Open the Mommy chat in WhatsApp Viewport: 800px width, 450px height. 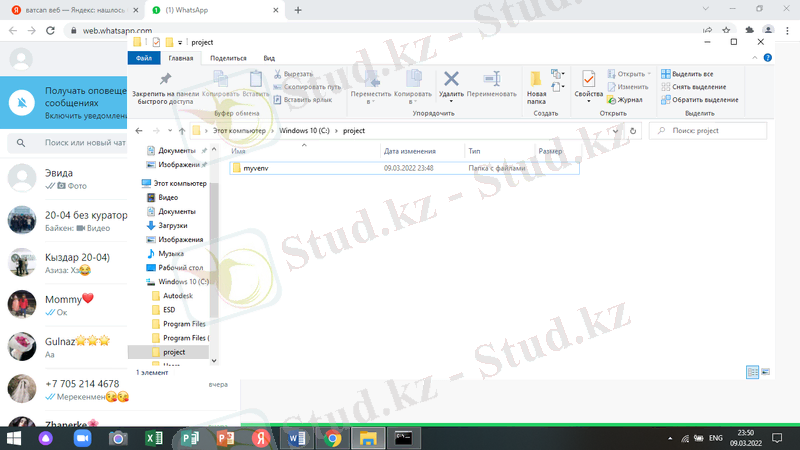click(x=64, y=305)
